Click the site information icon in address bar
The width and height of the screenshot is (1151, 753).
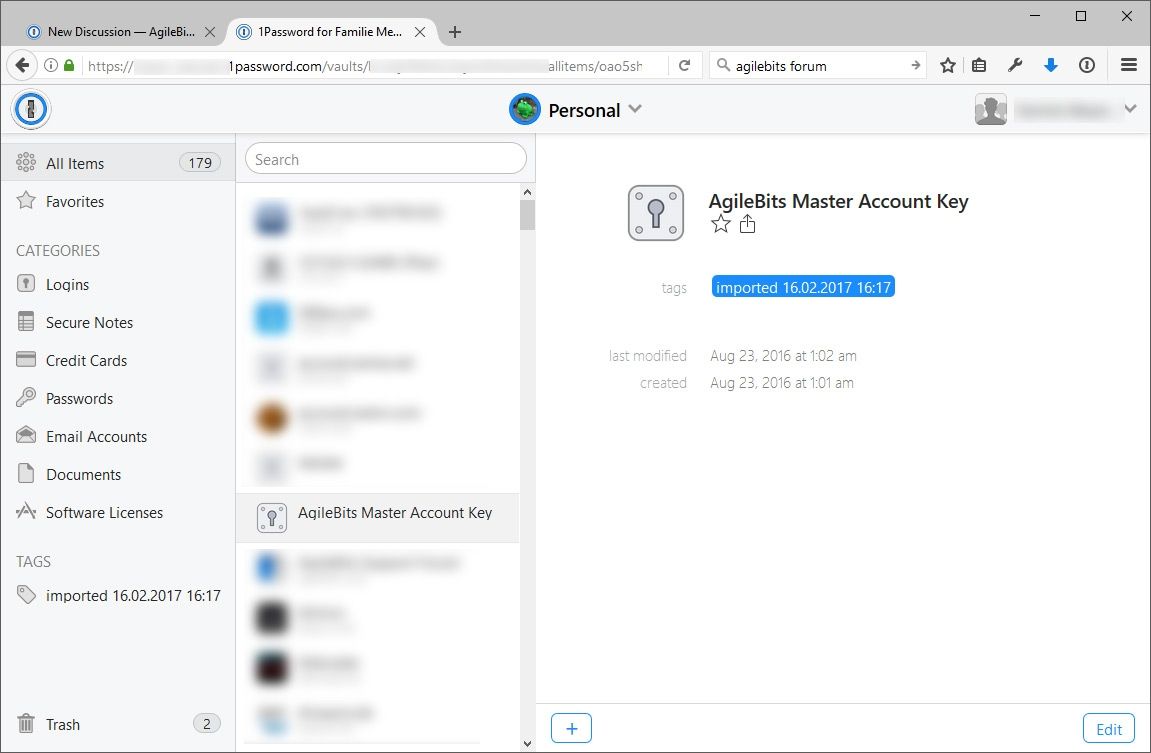(51, 65)
